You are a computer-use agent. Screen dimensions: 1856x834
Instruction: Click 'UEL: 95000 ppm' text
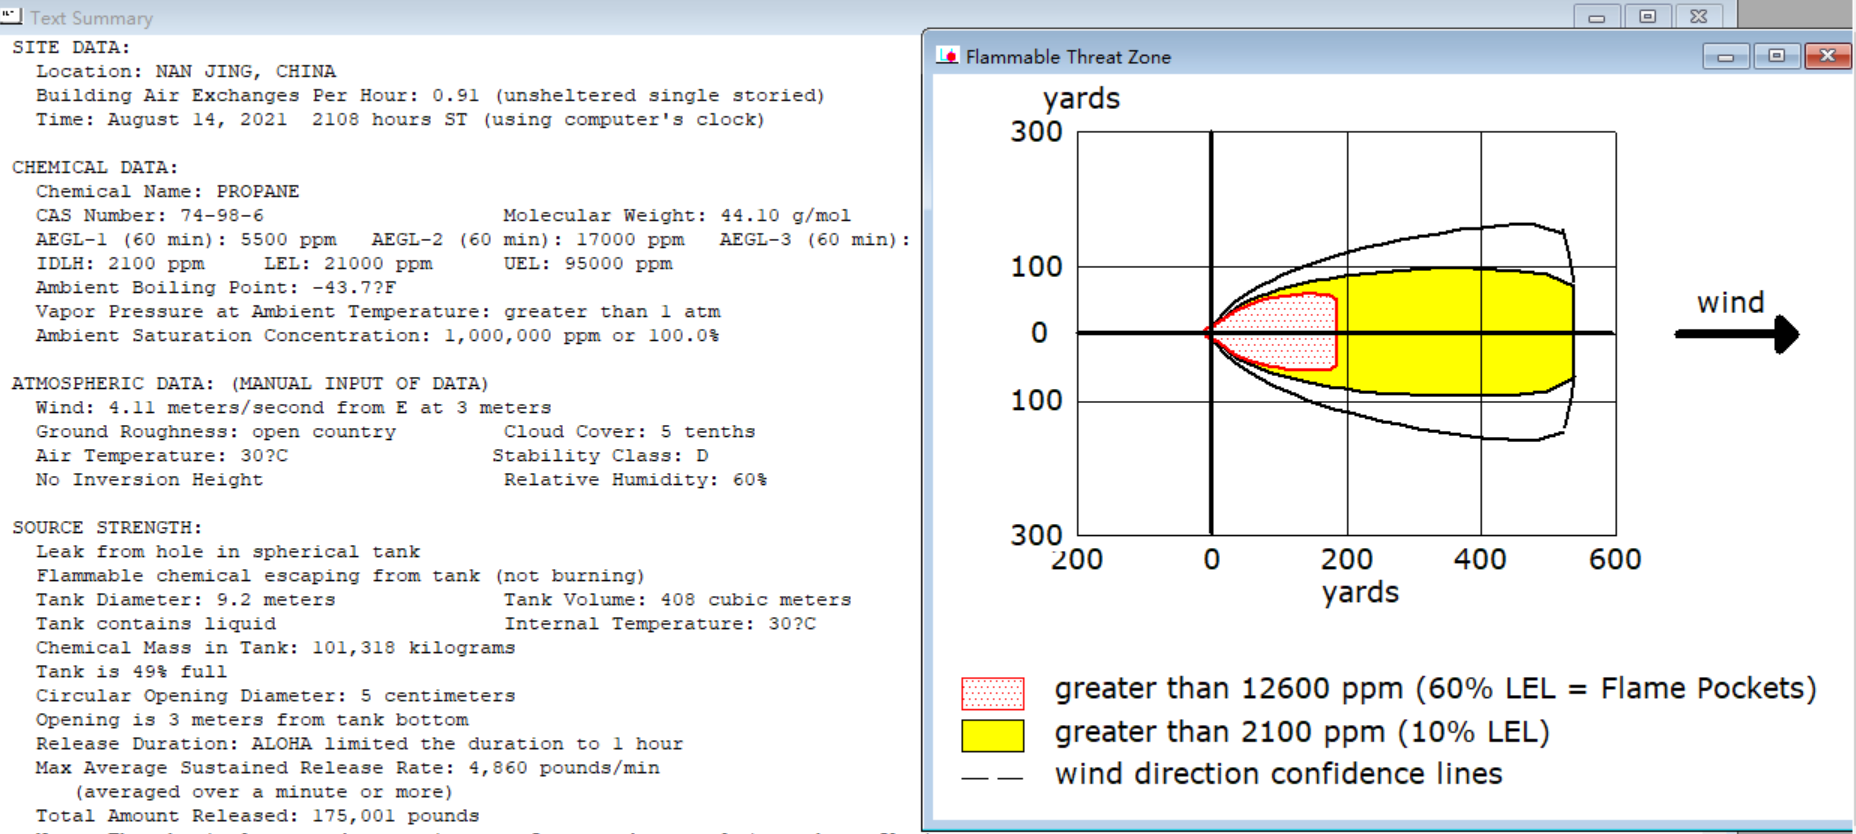coord(588,263)
